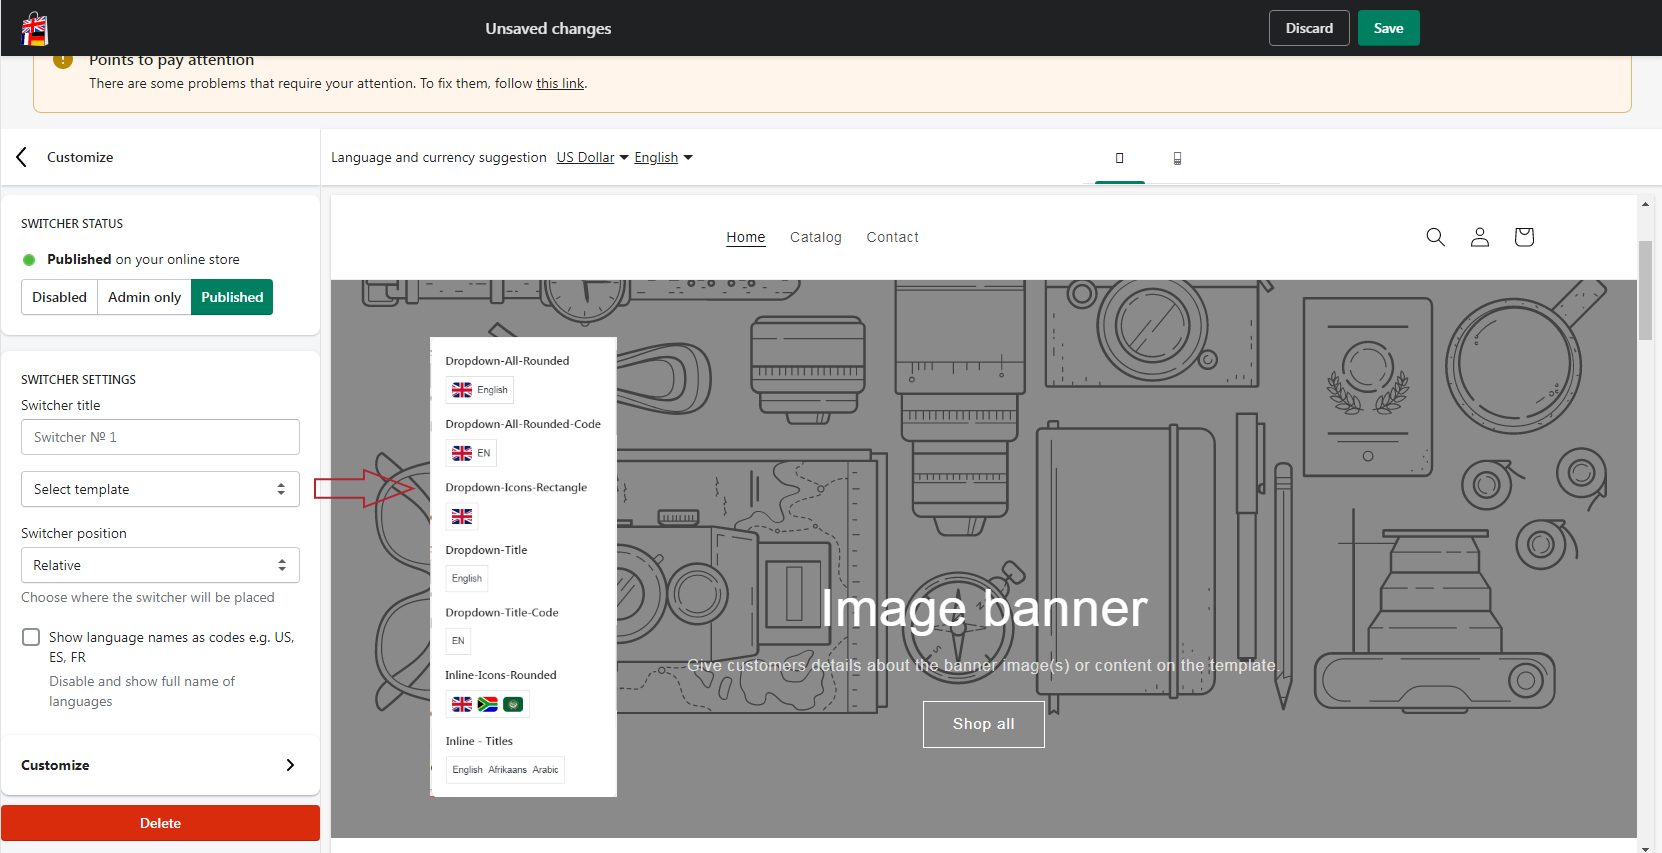1662x853 pixels.
Task: Open the Select template dropdown
Action: click(x=160, y=489)
